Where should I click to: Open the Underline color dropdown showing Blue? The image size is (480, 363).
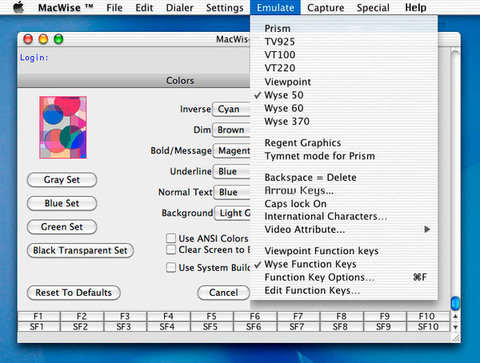[x=231, y=171]
